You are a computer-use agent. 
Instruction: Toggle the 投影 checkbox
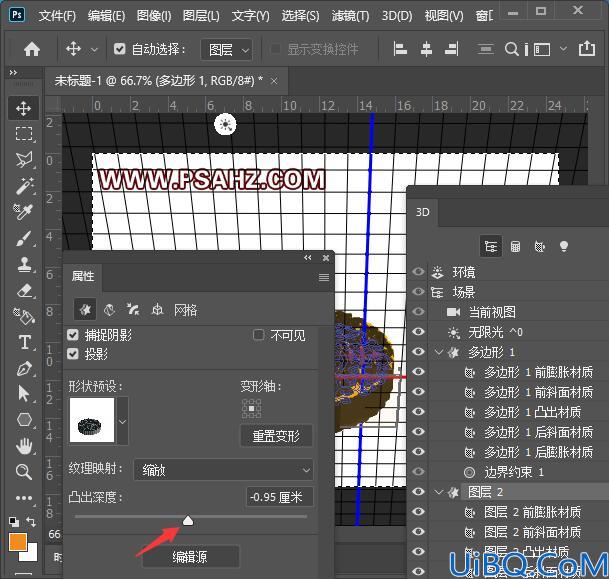coord(73,354)
